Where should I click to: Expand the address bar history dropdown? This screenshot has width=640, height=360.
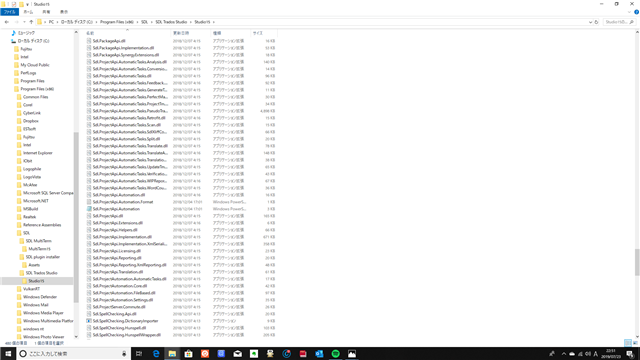pyautogui.click(x=590, y=22)
